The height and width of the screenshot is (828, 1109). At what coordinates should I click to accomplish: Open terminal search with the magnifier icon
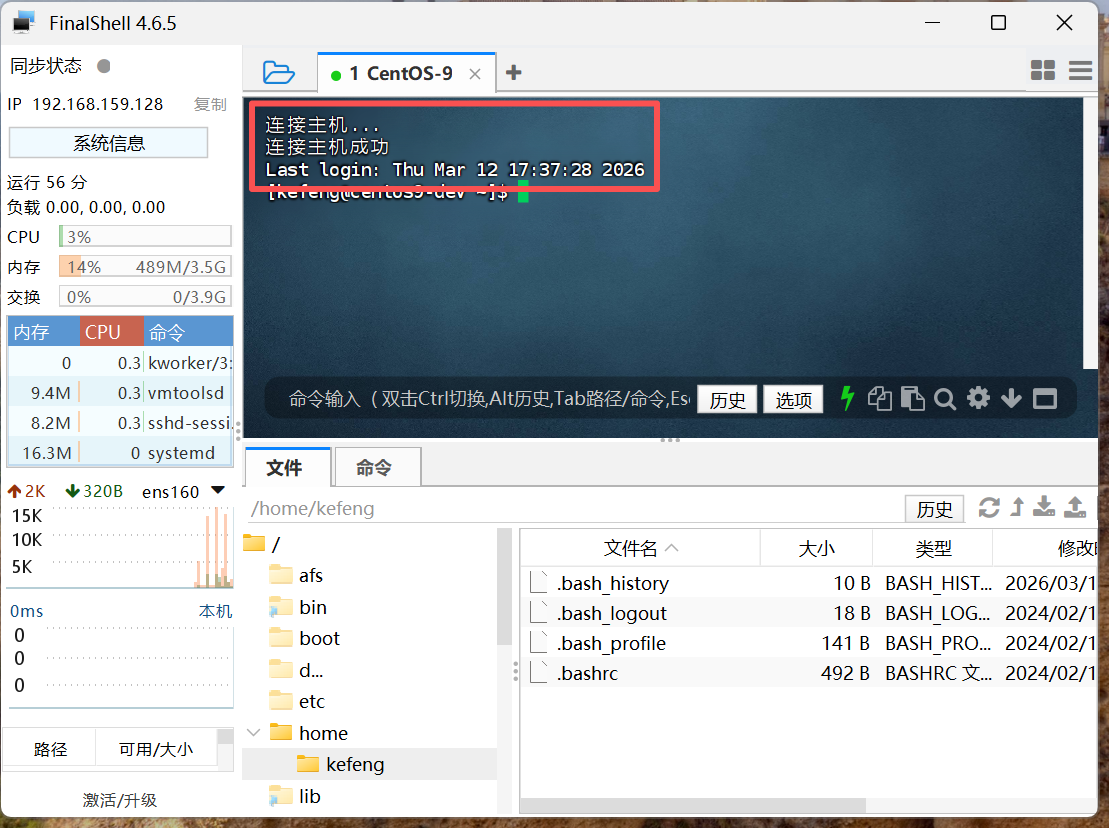tap(945, 400)
